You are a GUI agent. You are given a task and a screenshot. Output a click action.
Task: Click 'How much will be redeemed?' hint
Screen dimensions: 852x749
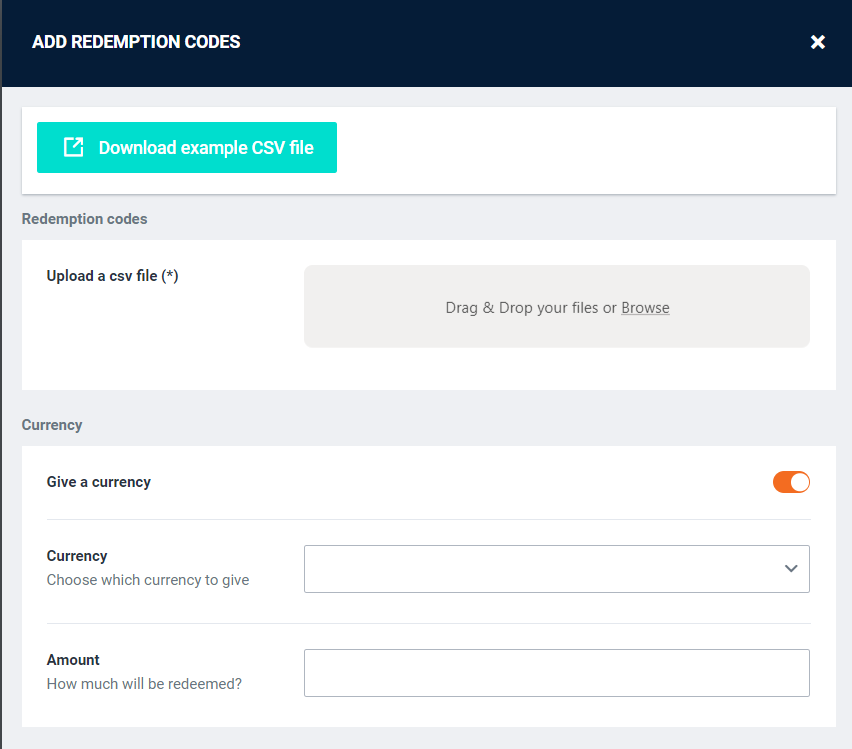[144, 684]
